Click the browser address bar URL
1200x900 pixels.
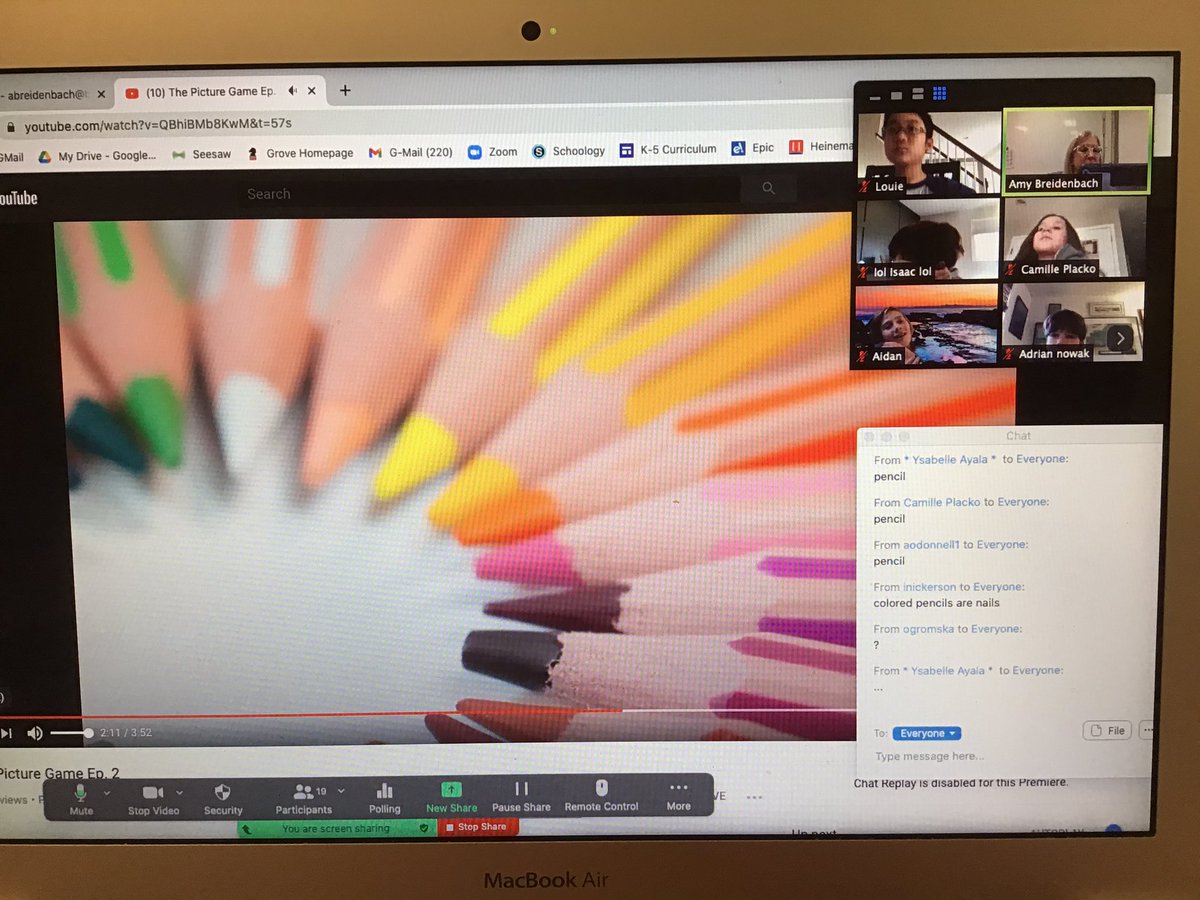158,126
